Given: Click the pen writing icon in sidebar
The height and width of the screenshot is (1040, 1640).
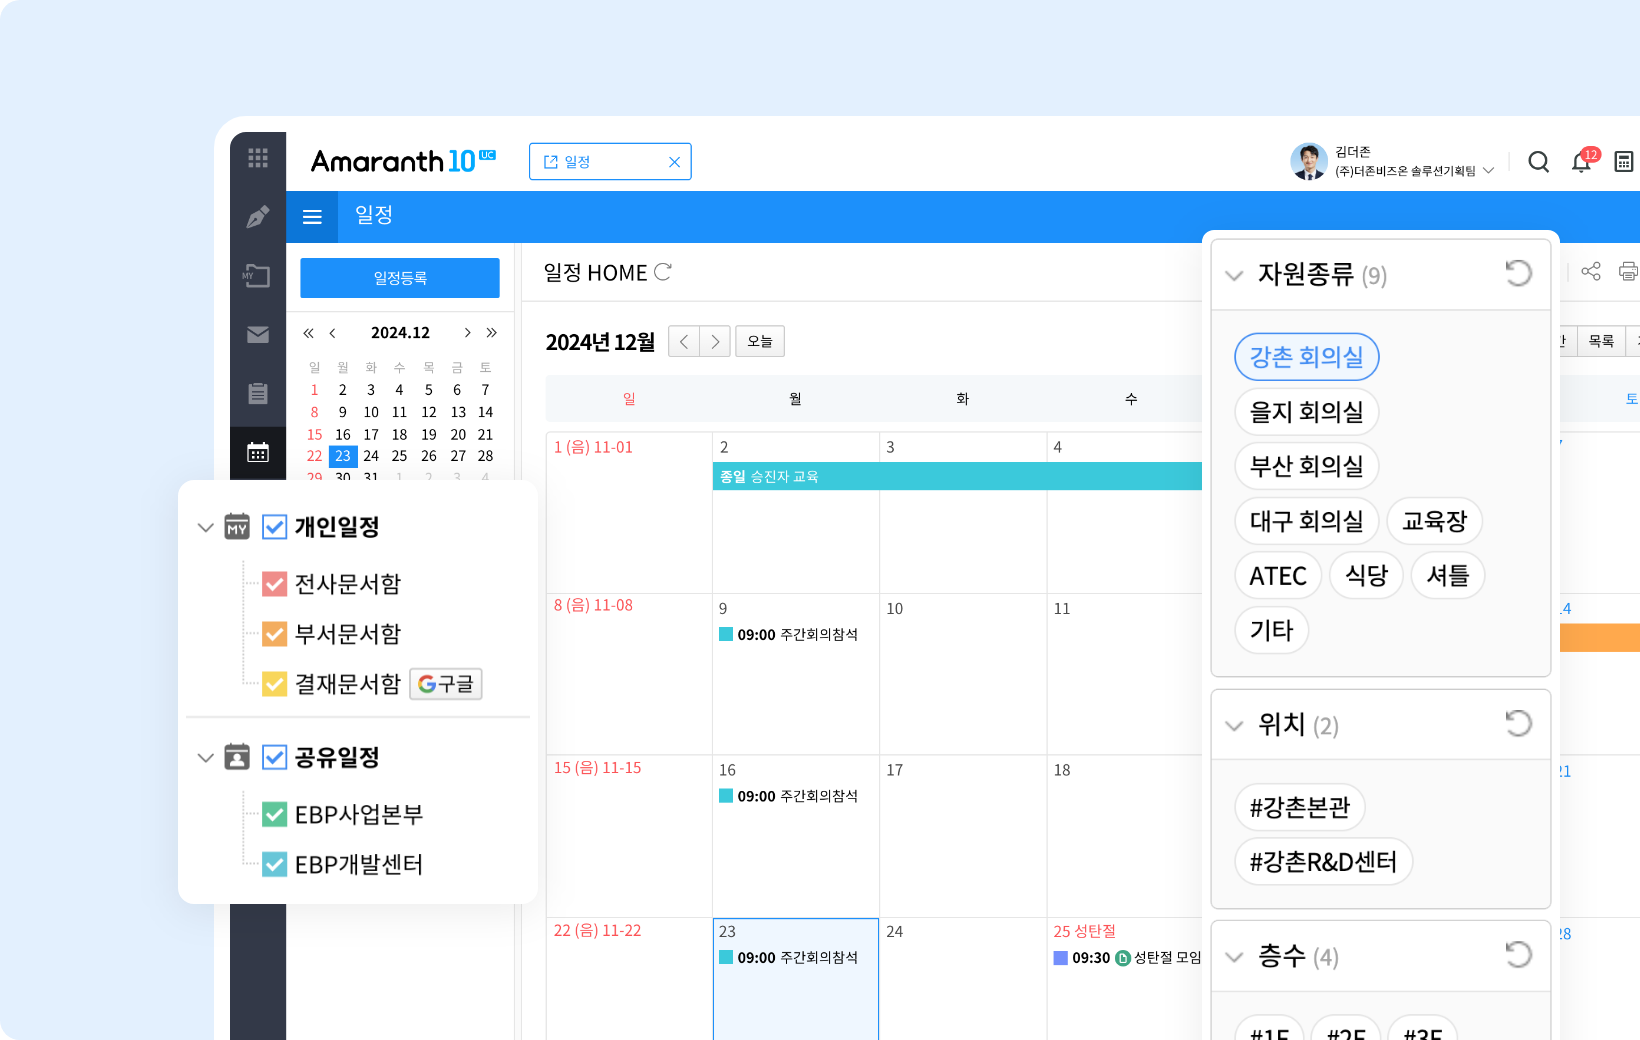Looking at the screenshot, I should [x=258, y=216].
